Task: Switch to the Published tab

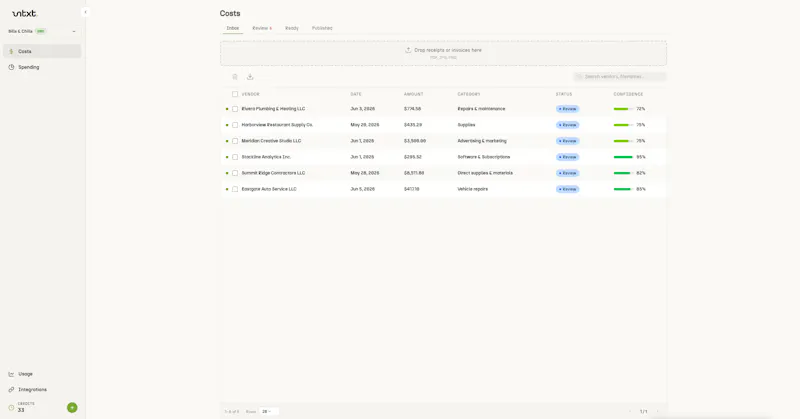Action: [x=322, y=28]
